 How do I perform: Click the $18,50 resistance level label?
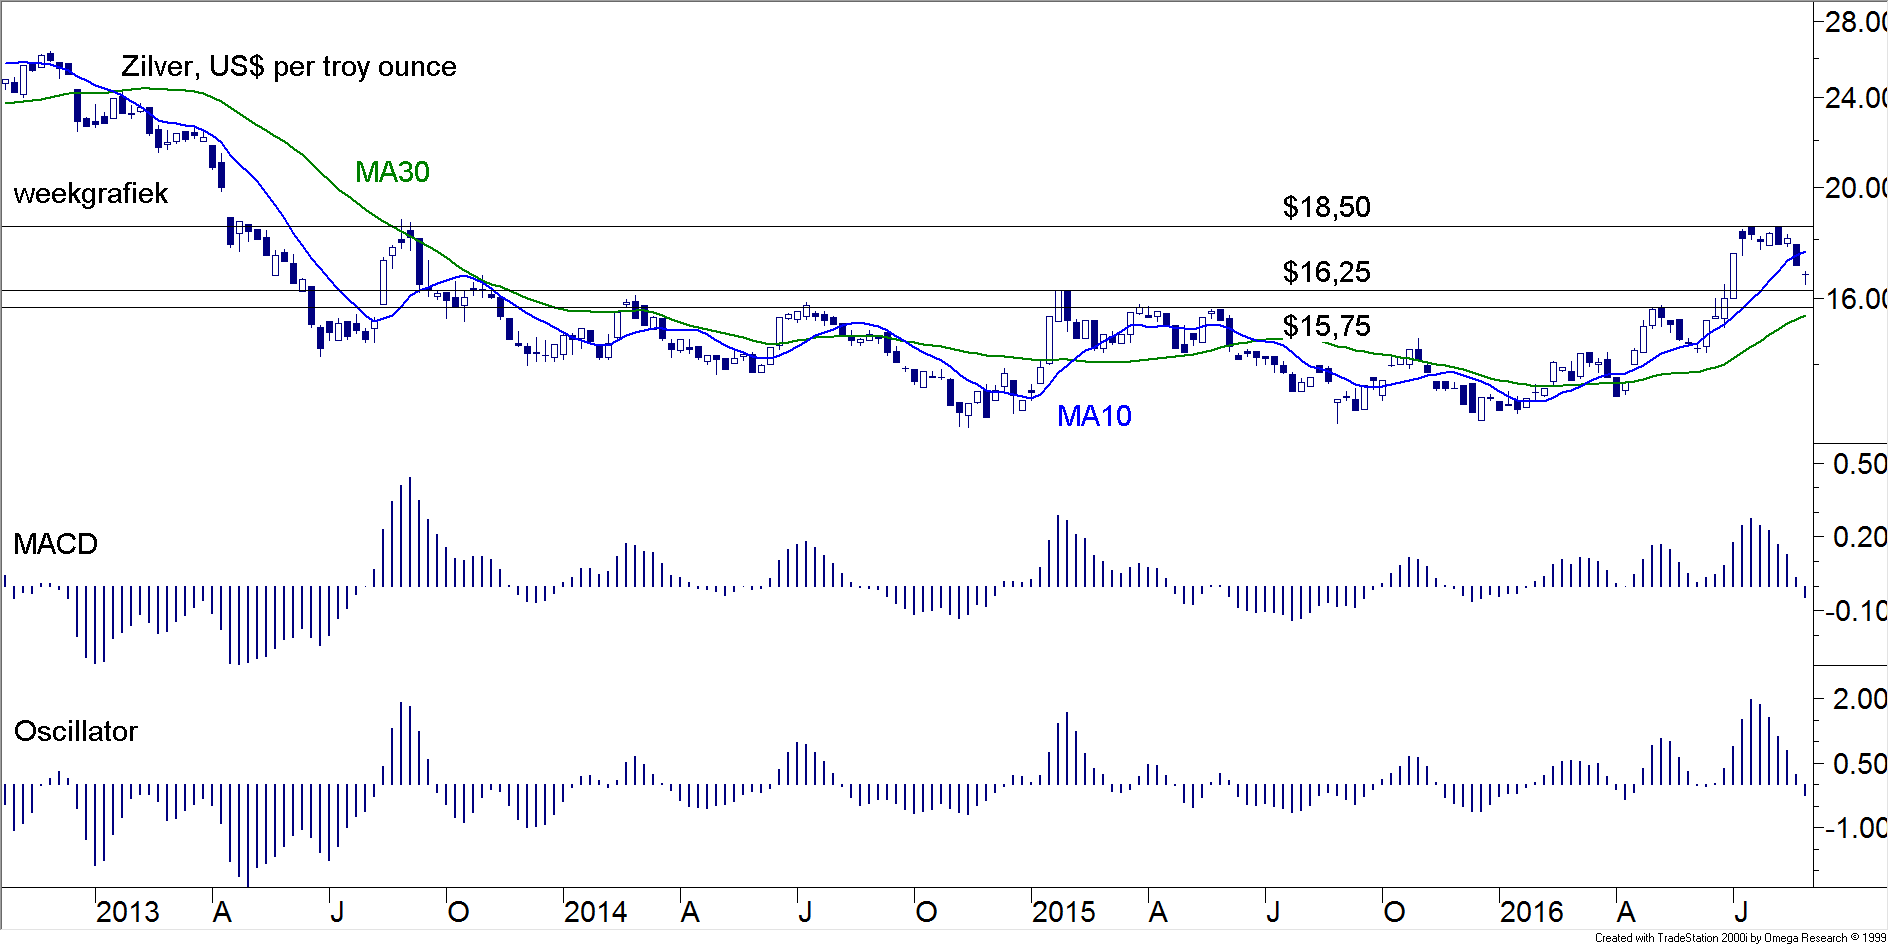point(1326,207)
